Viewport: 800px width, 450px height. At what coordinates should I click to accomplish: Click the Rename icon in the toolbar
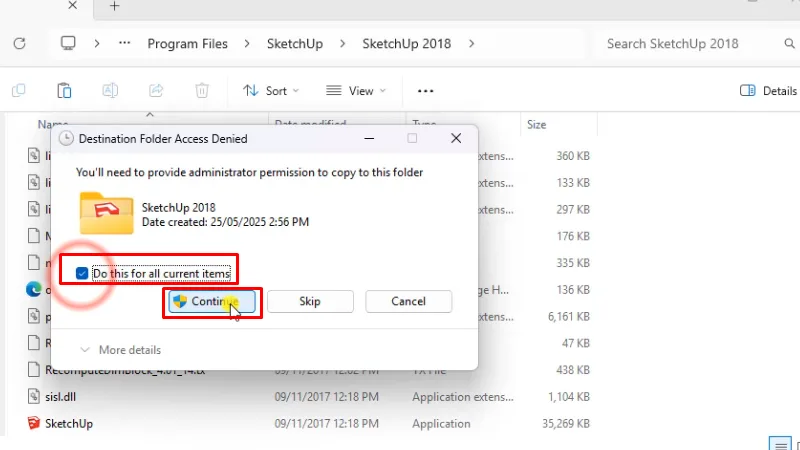click(110, 91)
